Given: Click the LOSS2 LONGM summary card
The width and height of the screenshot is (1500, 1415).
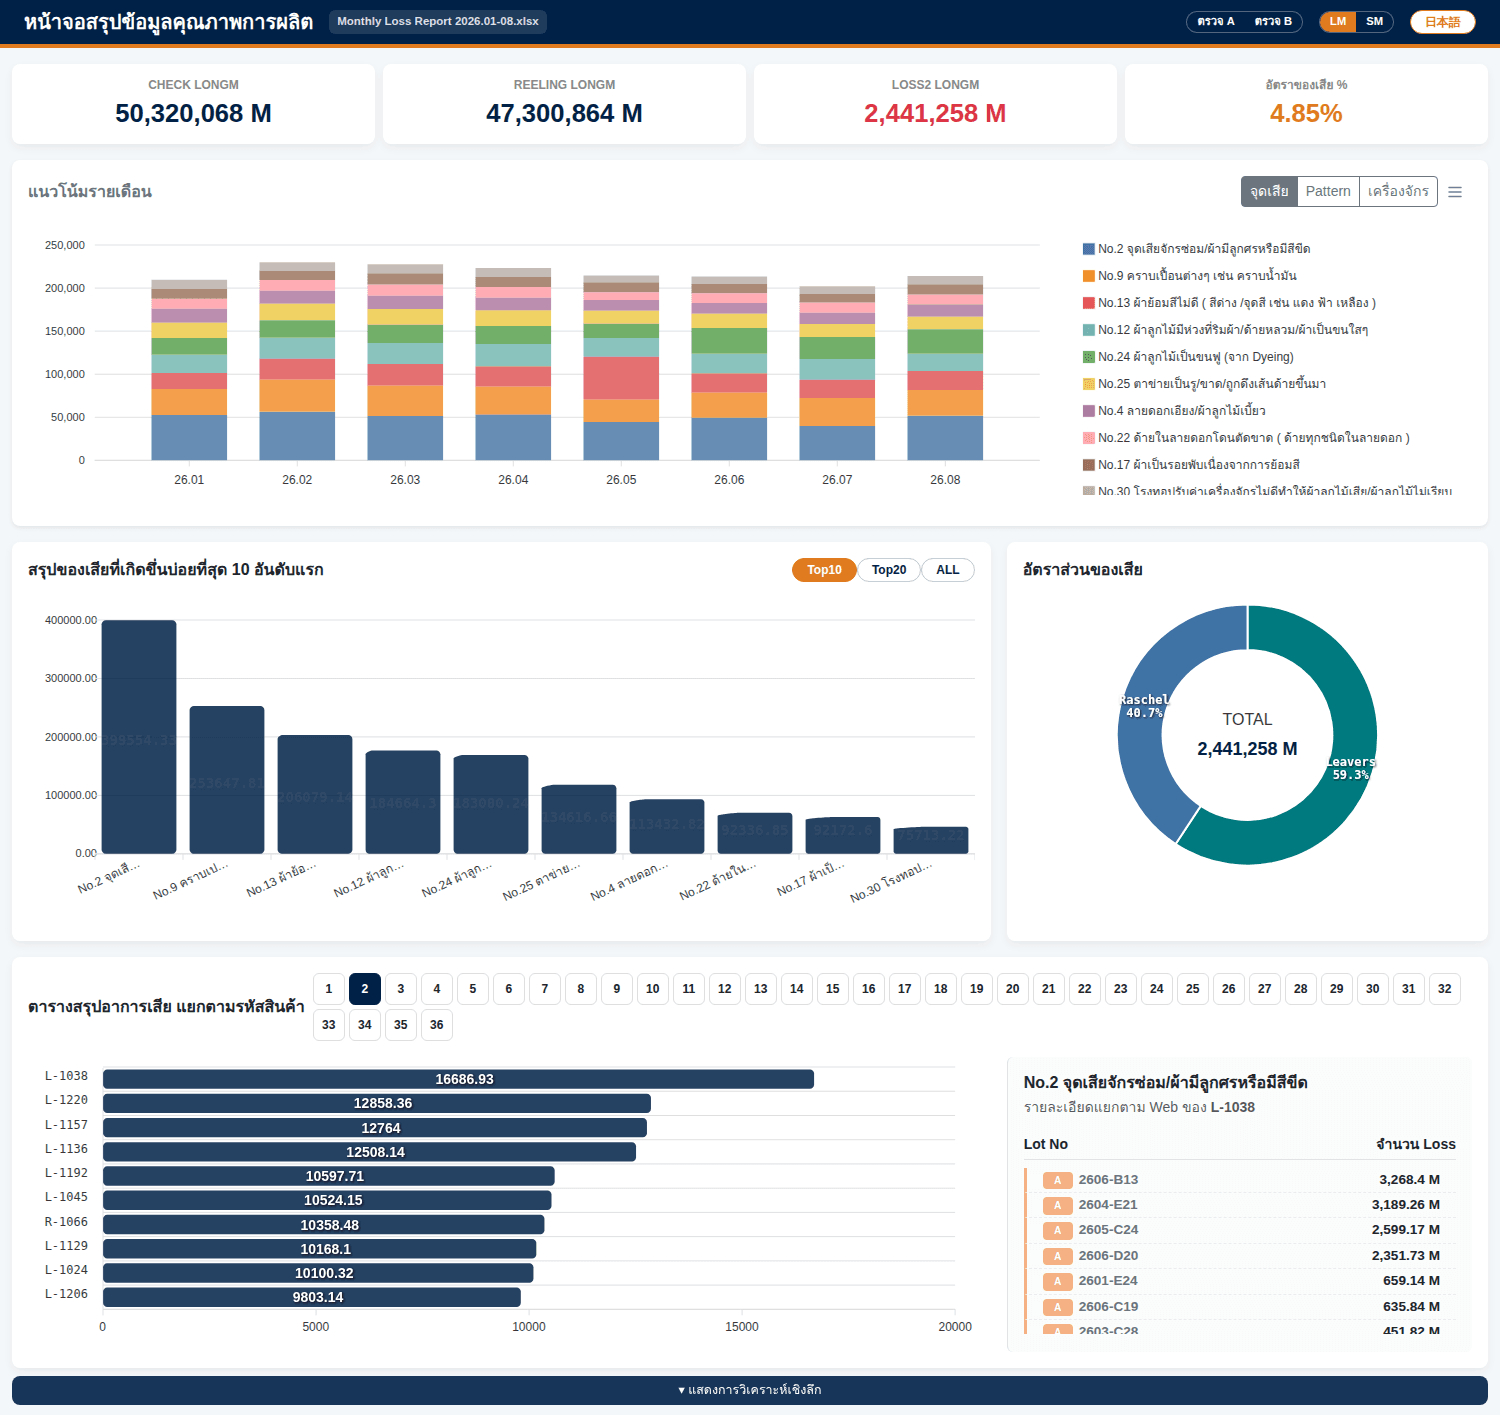Looking at the screenshot, I should pos(935,104).
